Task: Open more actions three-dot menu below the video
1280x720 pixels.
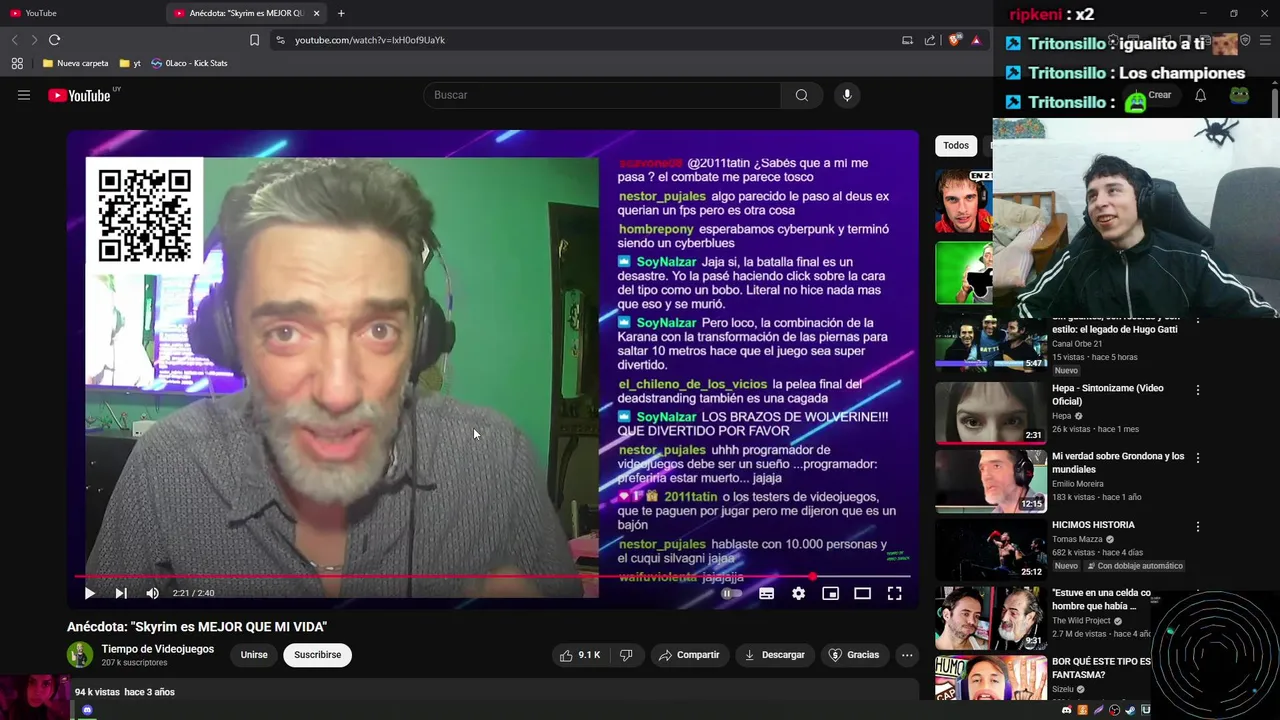Action: pos(907,655)
